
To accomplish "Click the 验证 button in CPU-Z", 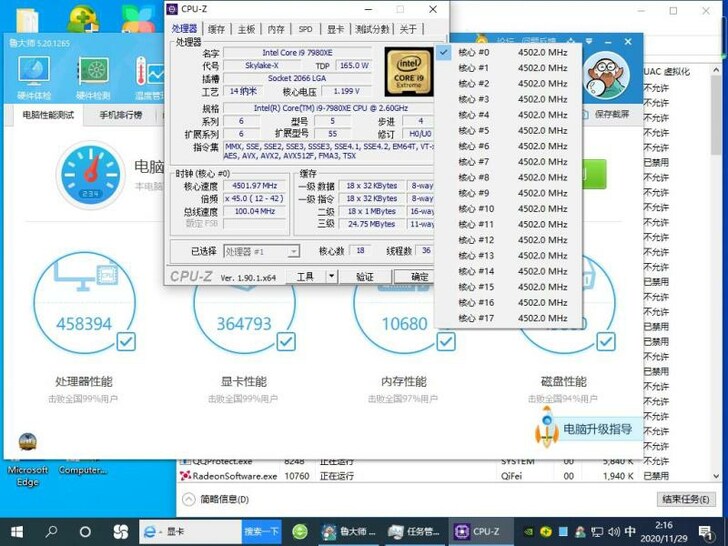I will pyautogui.click(x=365, y=277).
